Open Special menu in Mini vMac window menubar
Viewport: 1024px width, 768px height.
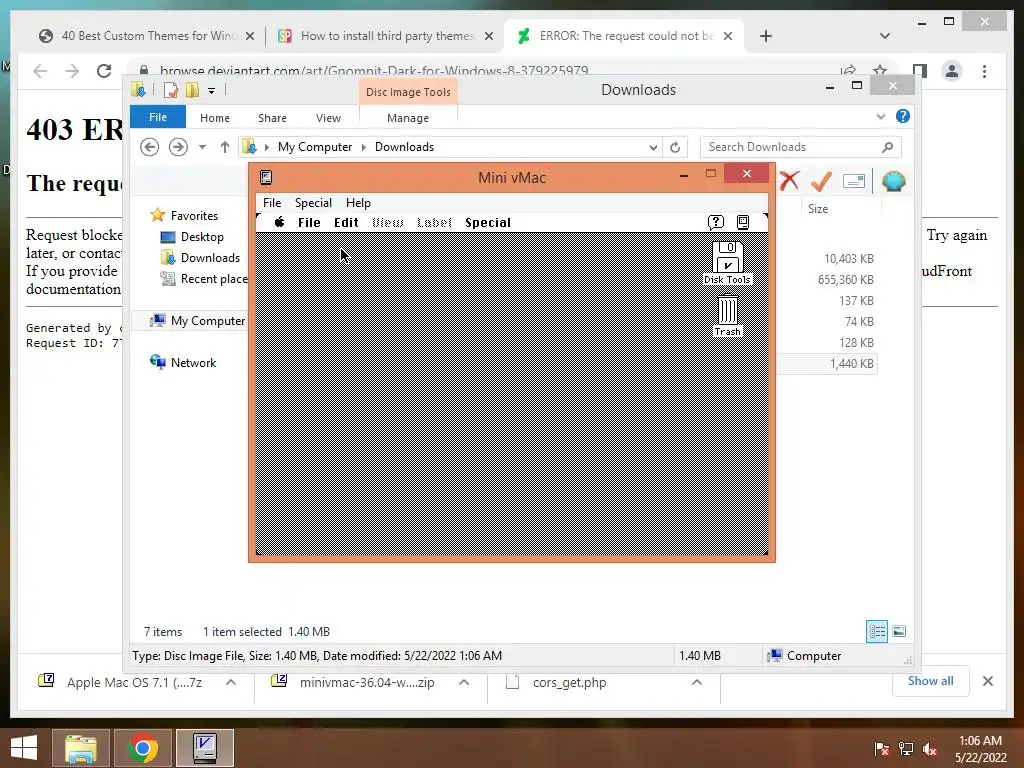313,202
